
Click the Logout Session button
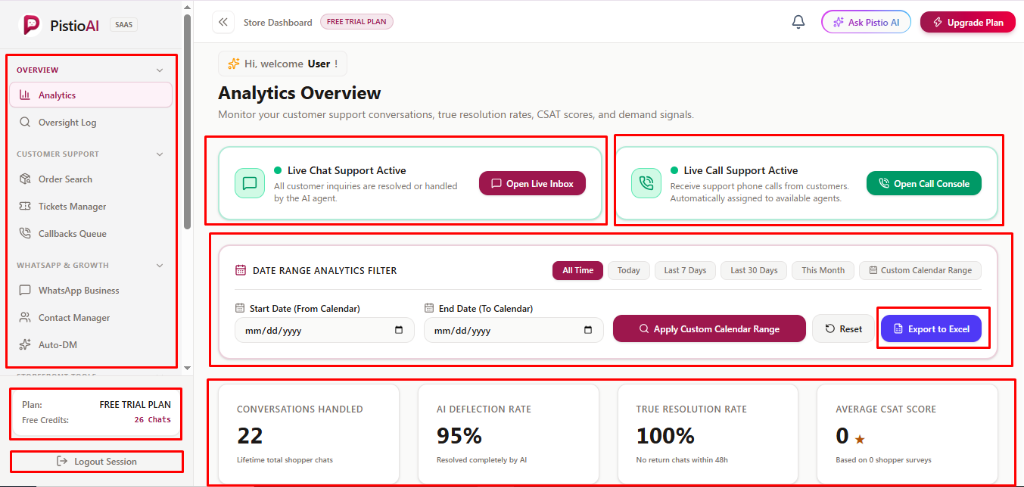[x=97, y=462]
